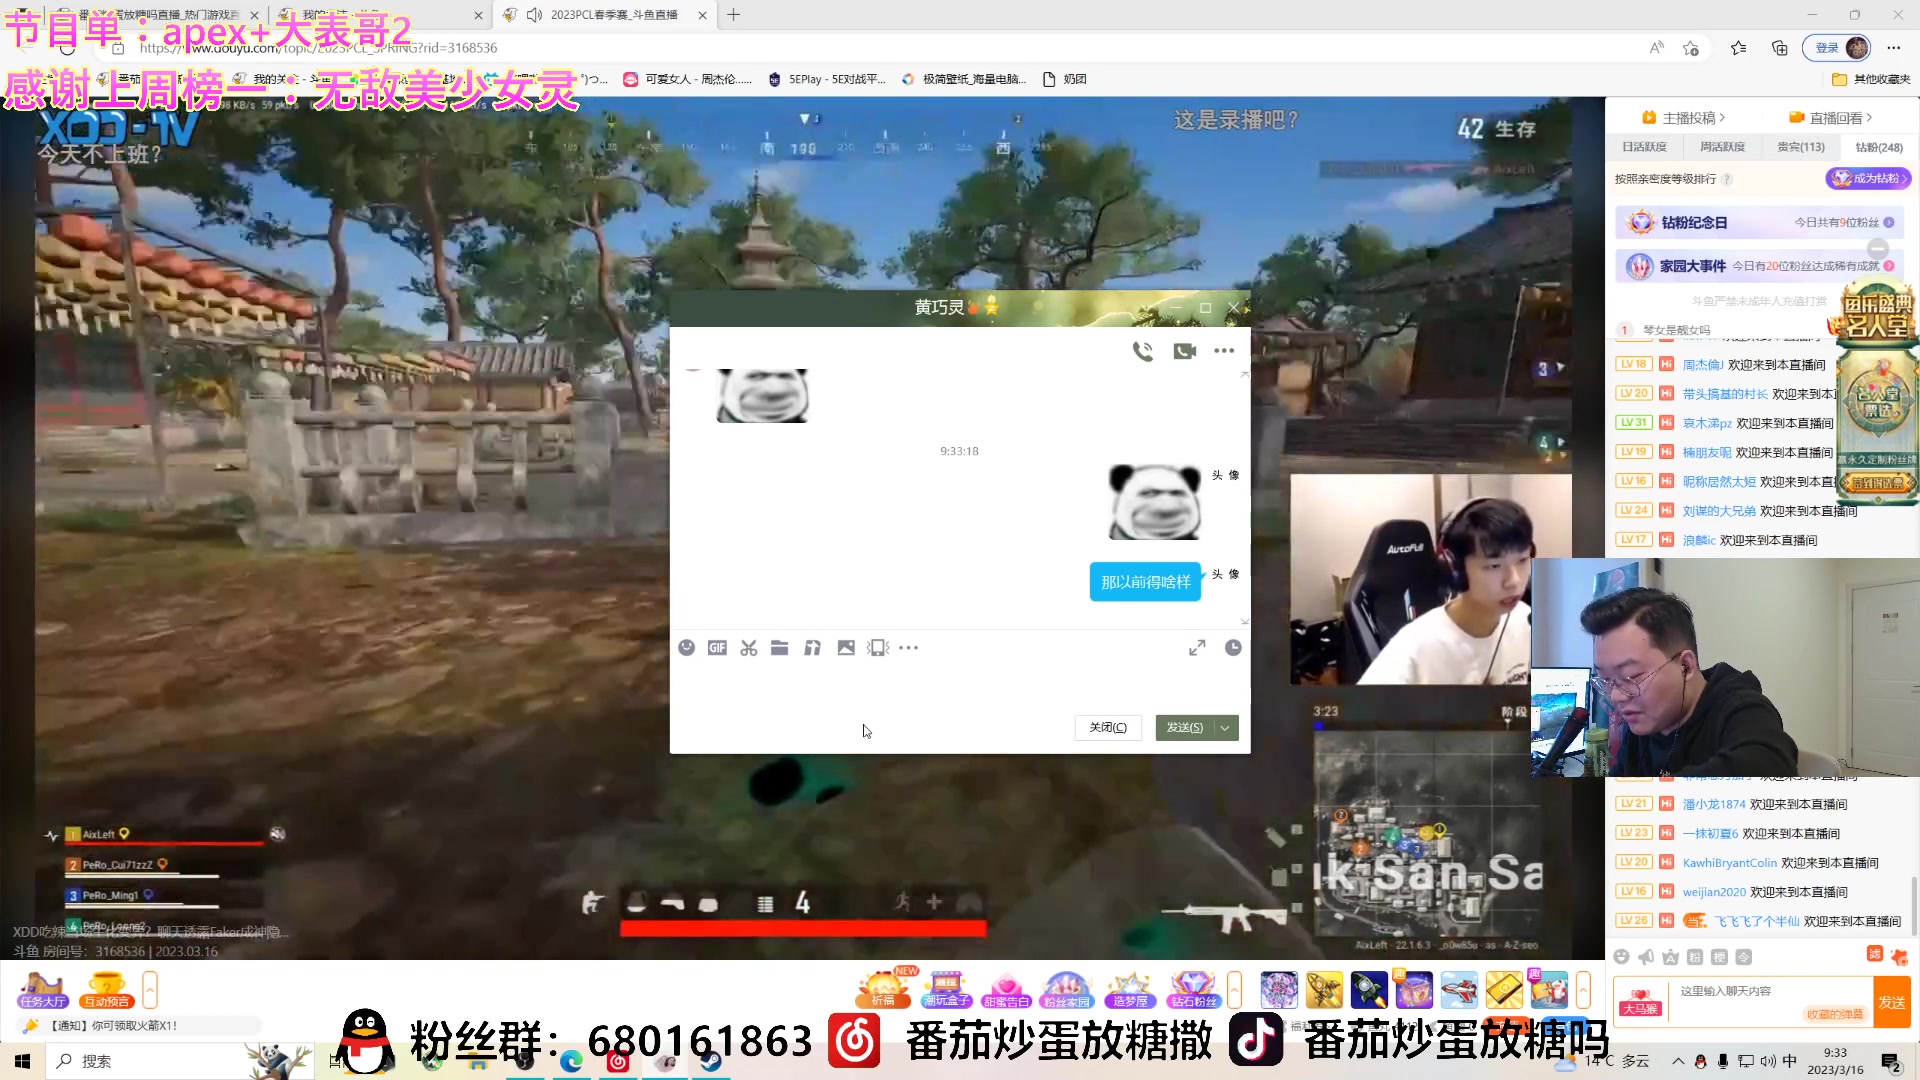
Task: Click the 成为钻粉 button
Action: [1868, 178]
